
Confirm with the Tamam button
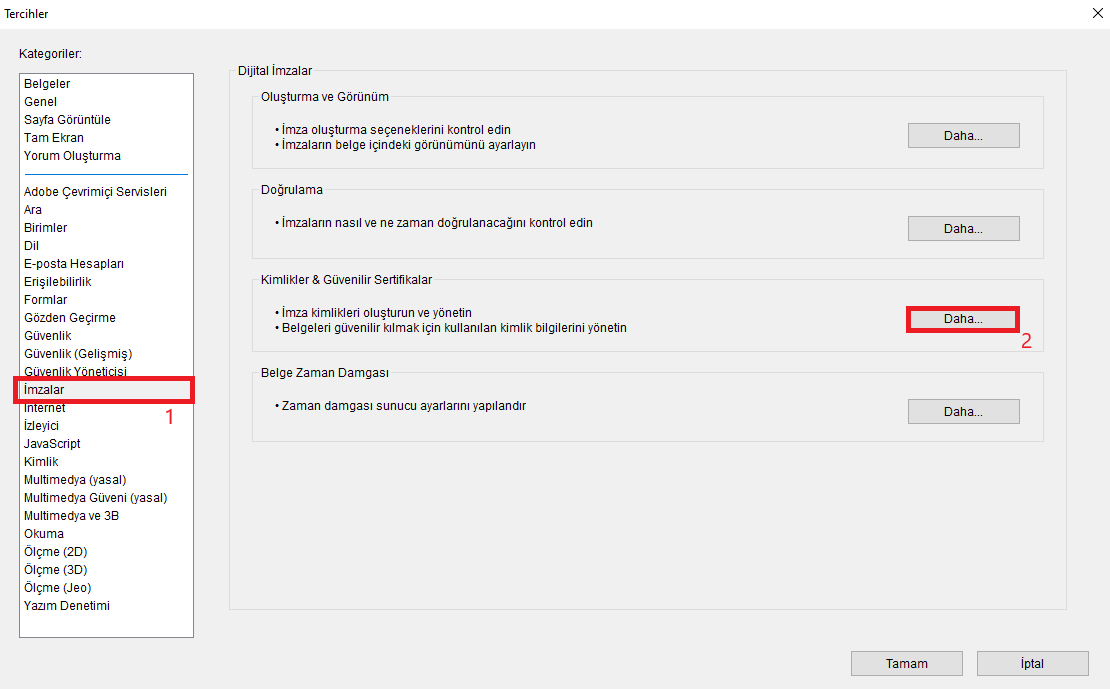pyautogui.click(x=906, y=664)
